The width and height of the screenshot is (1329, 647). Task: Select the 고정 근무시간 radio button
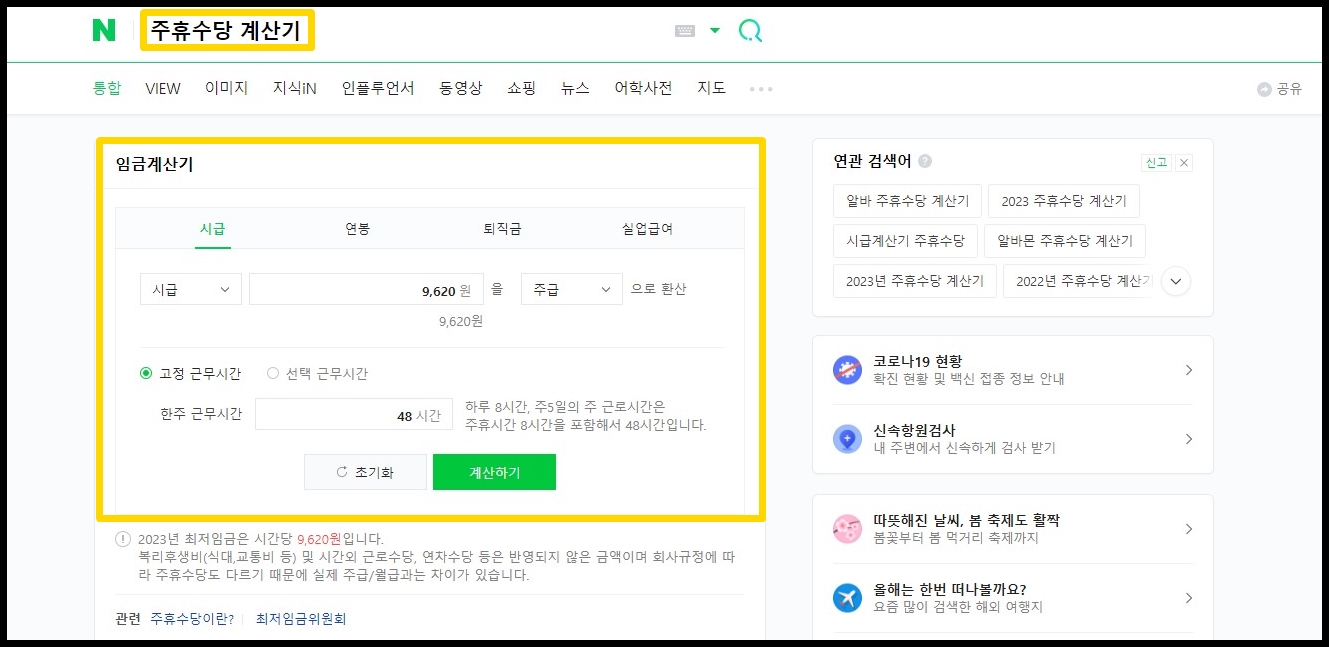146,373
